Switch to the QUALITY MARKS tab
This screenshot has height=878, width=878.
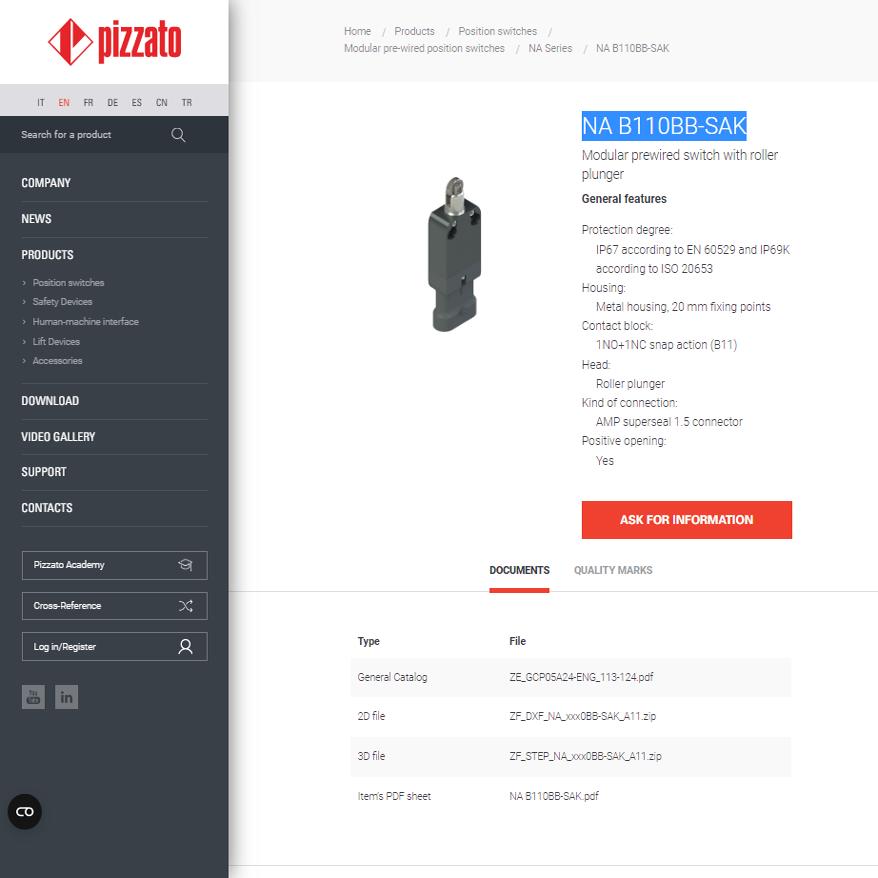[x=613, y=571]
